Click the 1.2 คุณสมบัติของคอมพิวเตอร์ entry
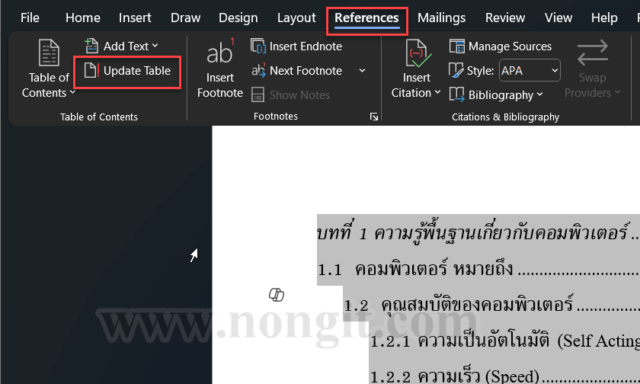Image resolution: width=640 pixels, height=384 pixels. (491, 304)
